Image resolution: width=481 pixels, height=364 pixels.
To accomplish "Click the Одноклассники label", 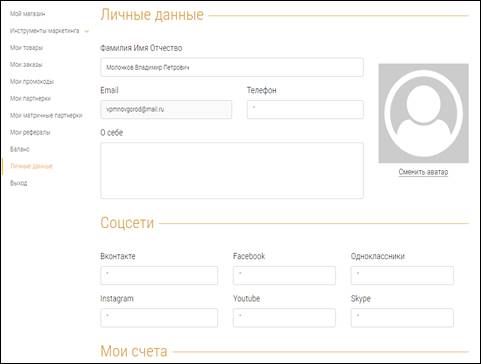I will pos(378,256).
